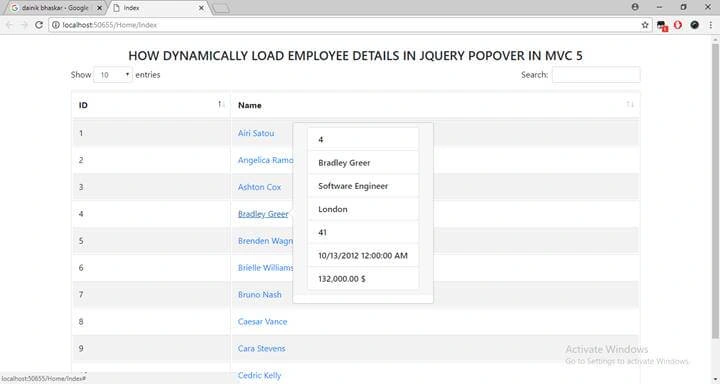Open Angelica Ramos employee link
The height and width of the screenshot is (384, 720).
coord(265,160)
